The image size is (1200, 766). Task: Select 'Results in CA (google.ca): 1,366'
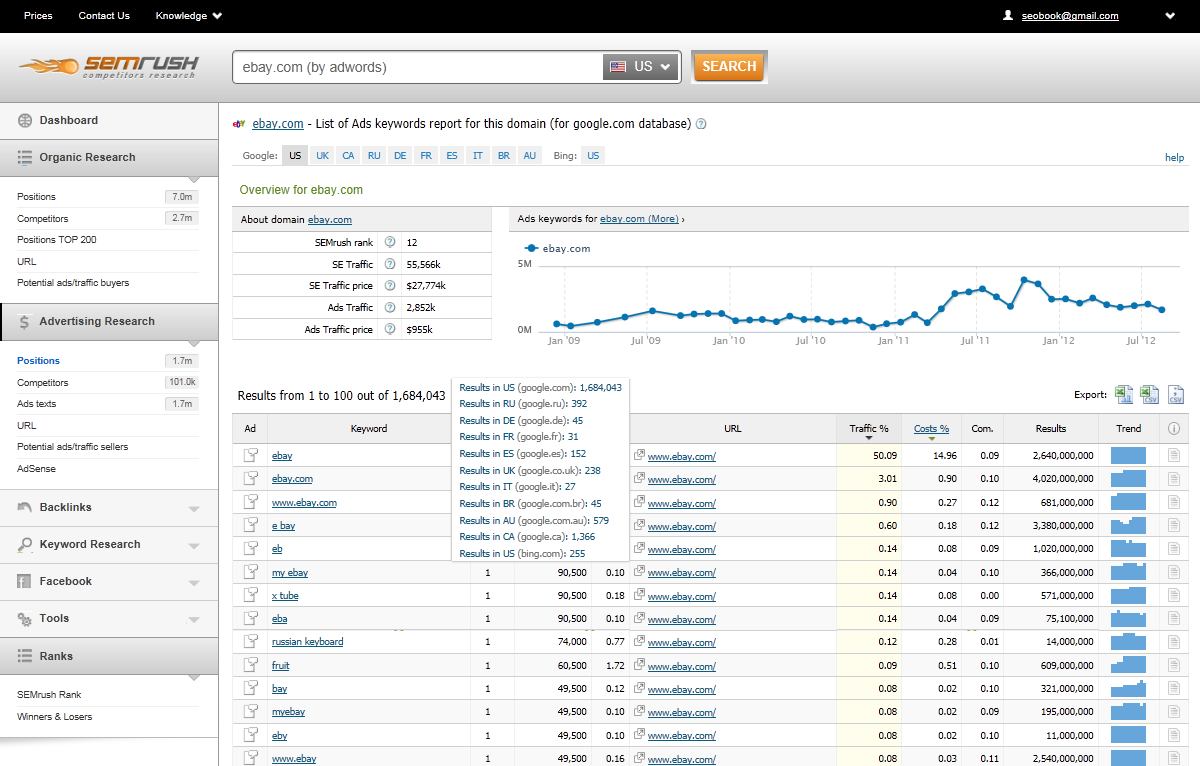(527, 537)
